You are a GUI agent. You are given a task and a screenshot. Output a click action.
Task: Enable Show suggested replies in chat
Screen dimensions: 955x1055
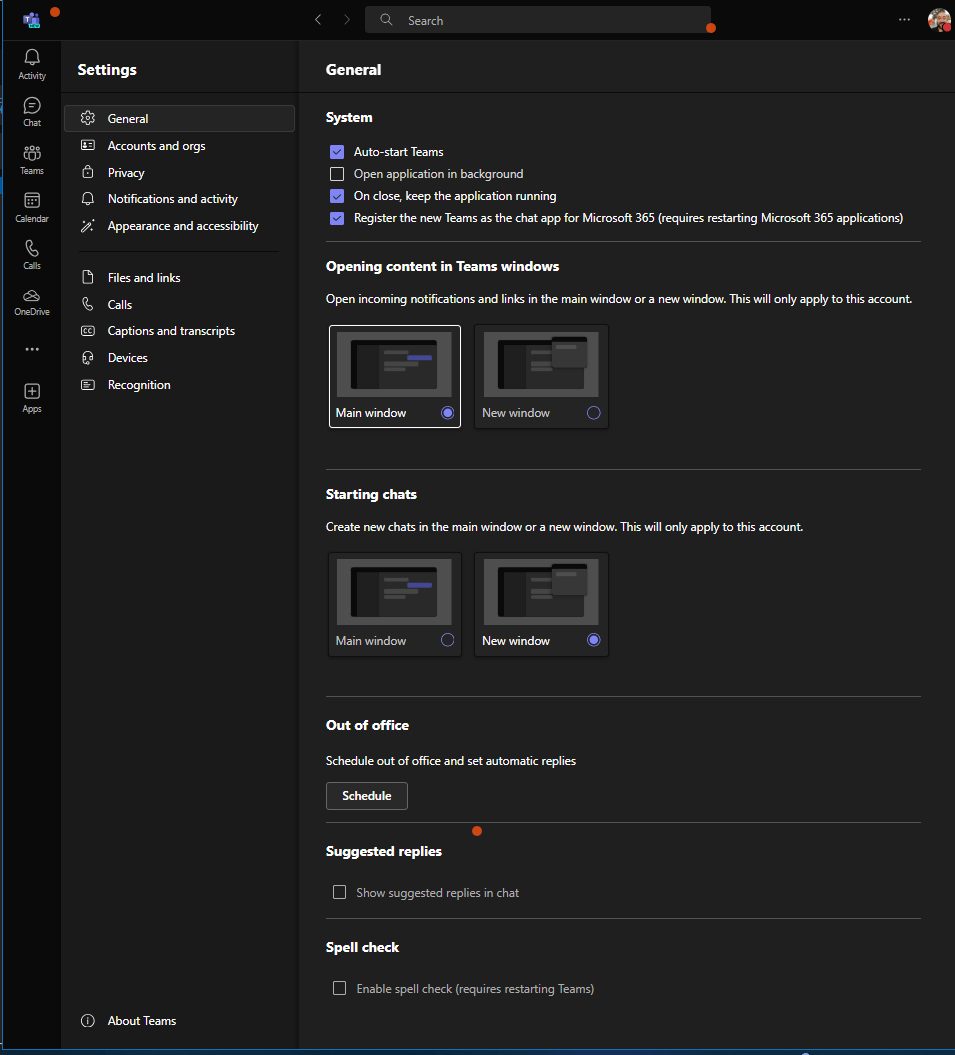point(339,892)
